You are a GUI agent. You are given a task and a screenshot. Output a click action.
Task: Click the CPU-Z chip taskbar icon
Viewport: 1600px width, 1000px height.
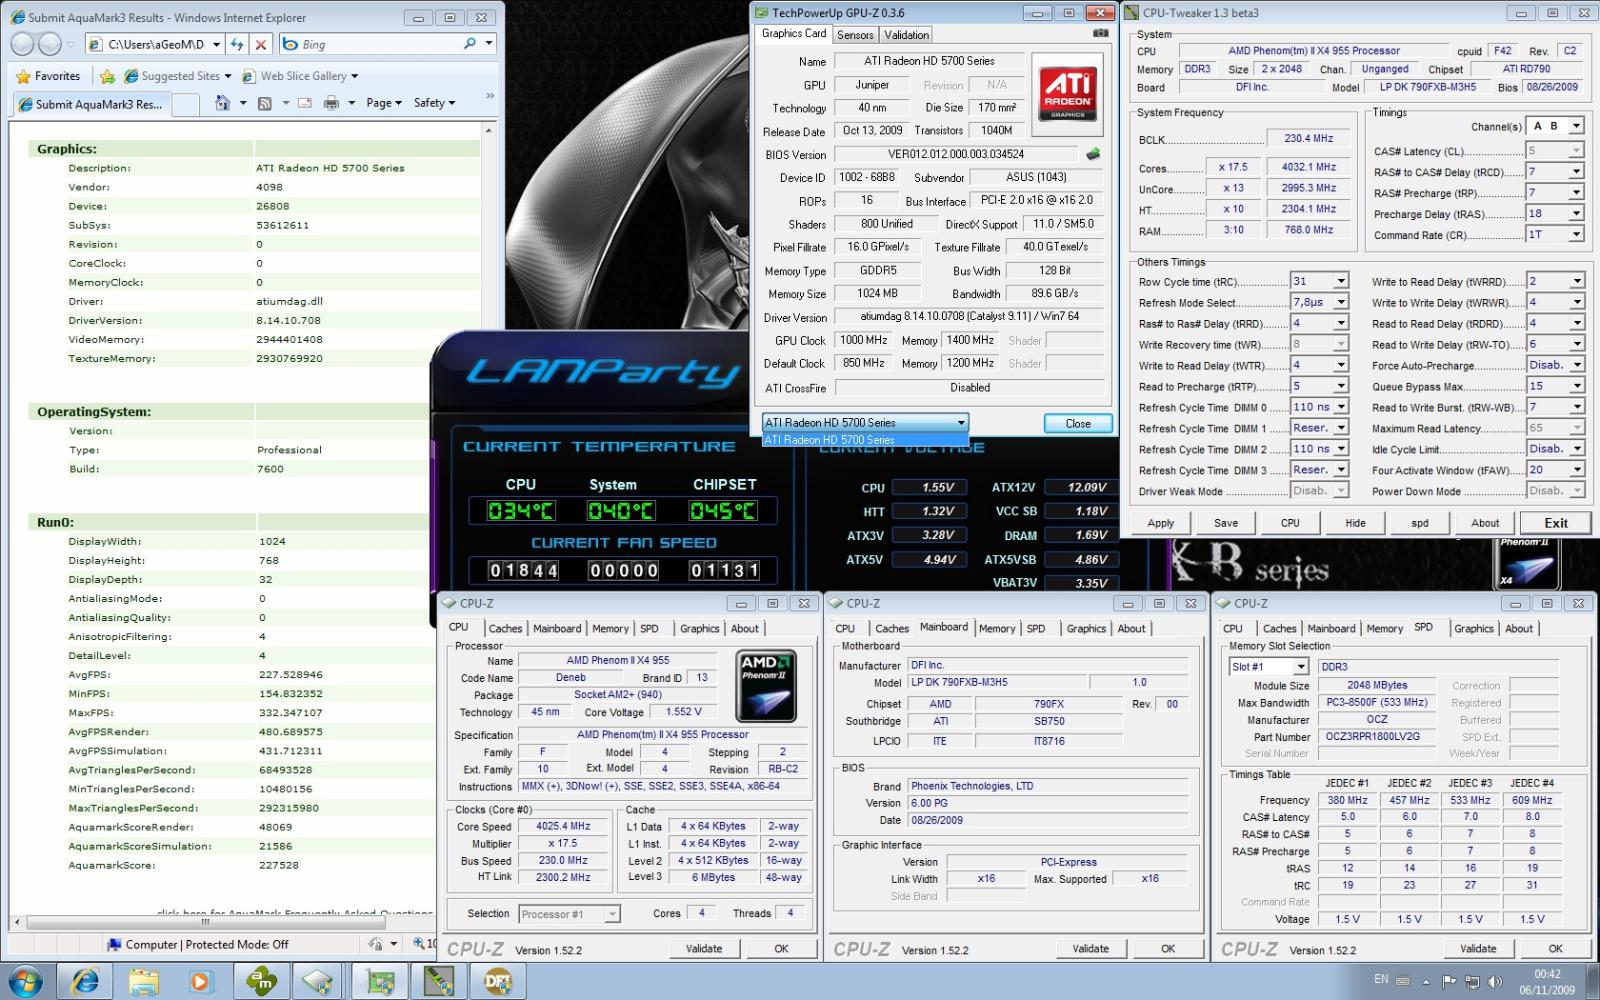[x=320, y=981]
